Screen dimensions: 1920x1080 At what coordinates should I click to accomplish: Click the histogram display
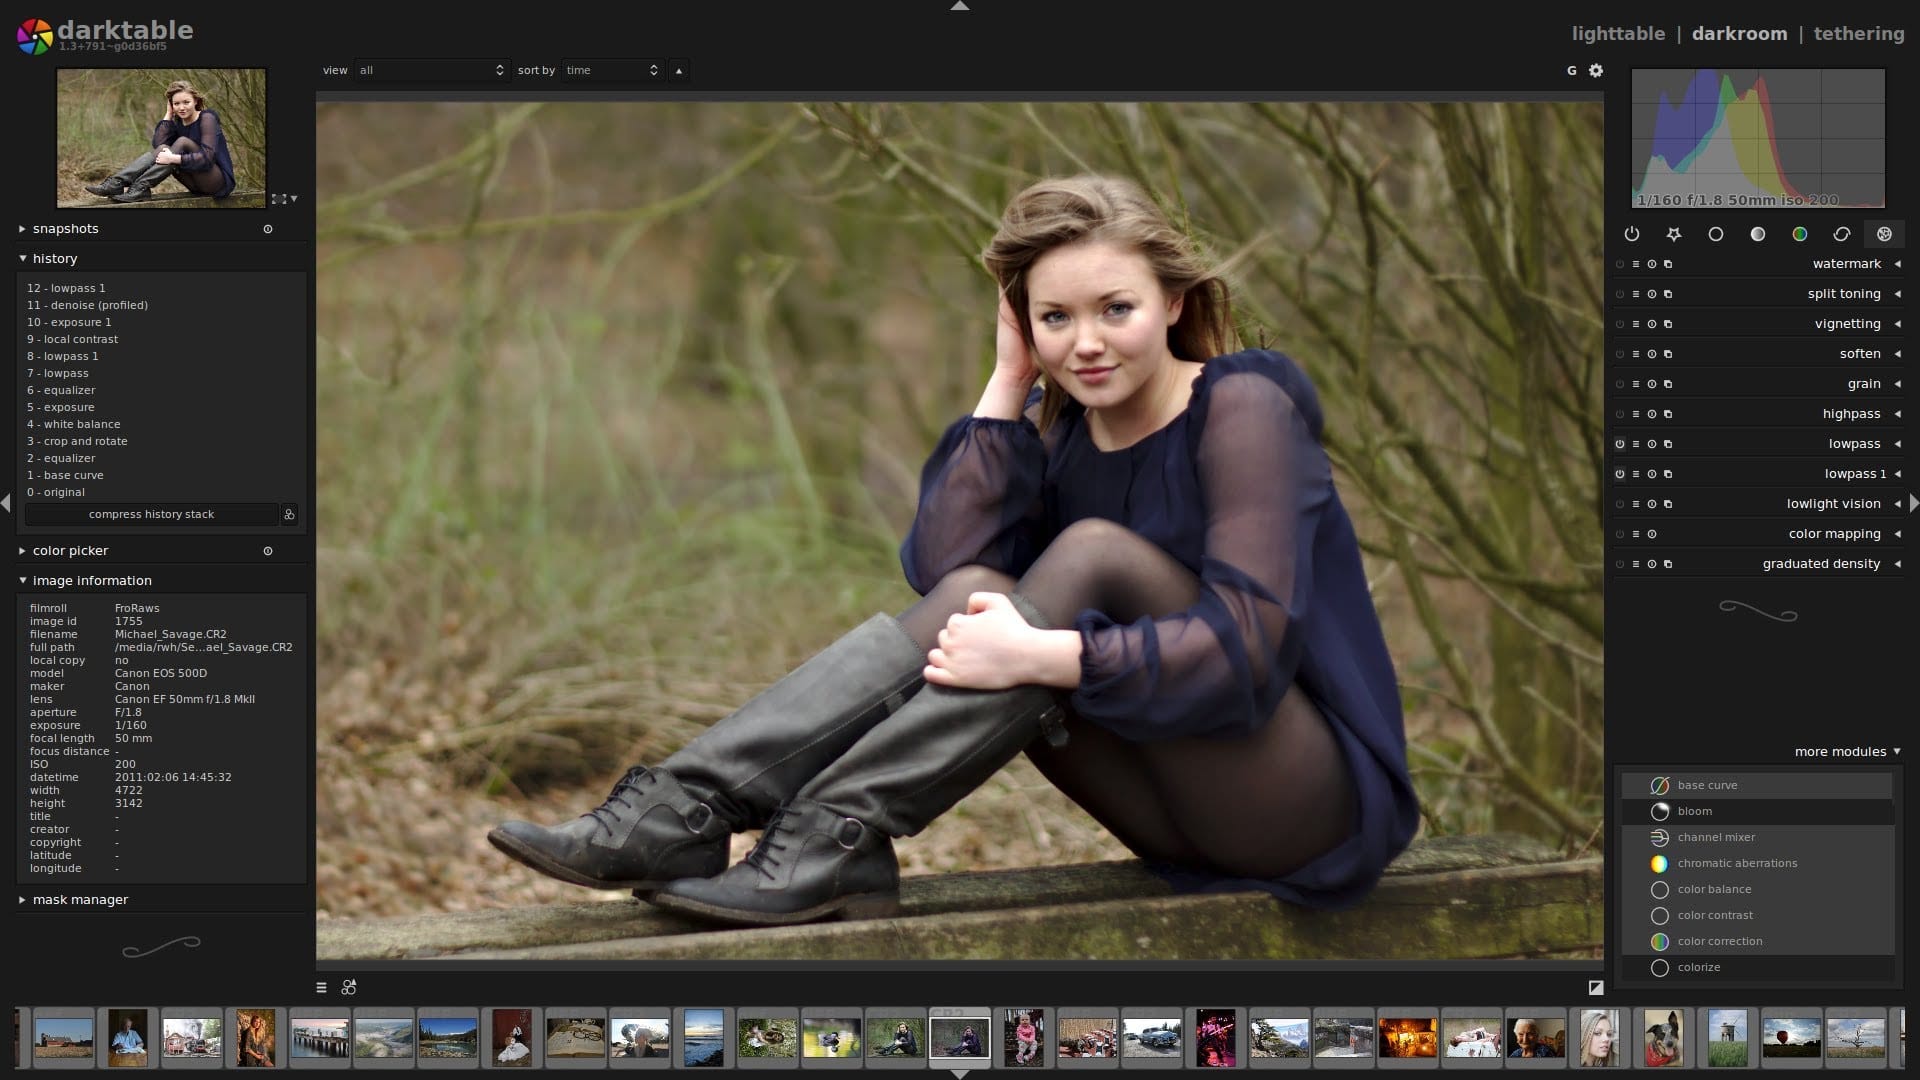pos(1758,138)
